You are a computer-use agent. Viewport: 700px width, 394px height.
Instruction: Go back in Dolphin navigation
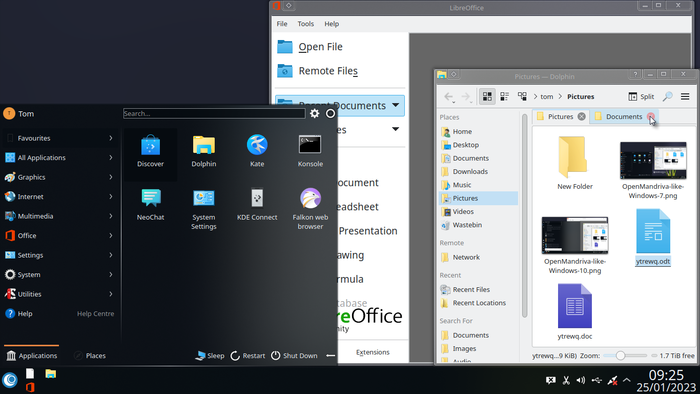tap(449, 96)
